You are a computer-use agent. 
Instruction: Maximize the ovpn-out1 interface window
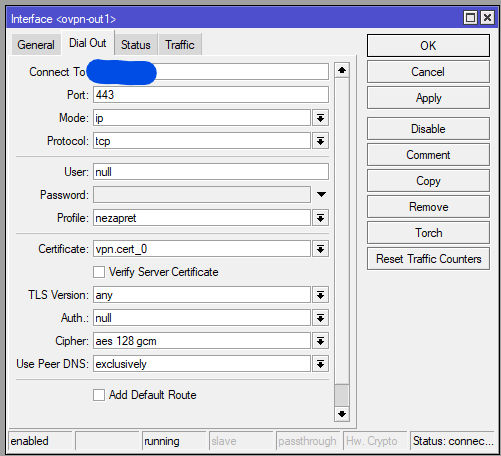click(x=470, y=18)
